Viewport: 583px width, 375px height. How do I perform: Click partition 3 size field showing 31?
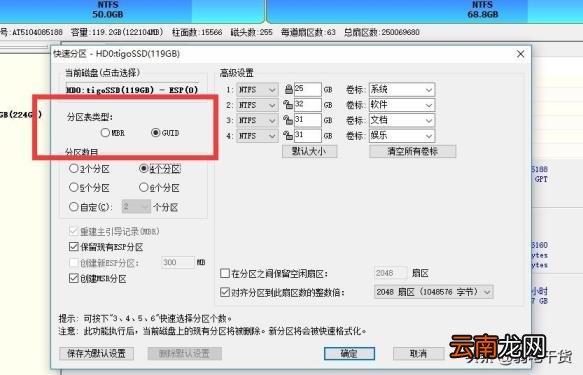pos(307,120)
